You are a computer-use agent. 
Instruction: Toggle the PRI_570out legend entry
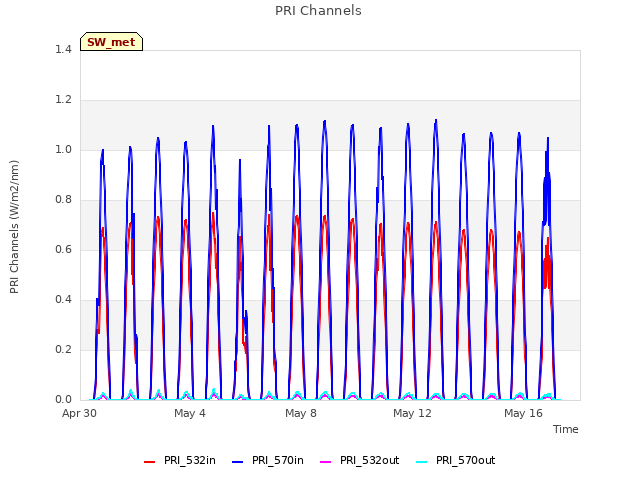456,460
